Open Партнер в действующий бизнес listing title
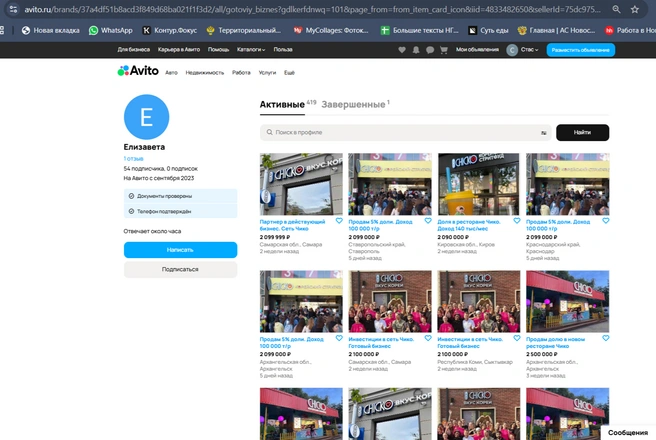Screen dimensions: 656x440 (292, 225)
